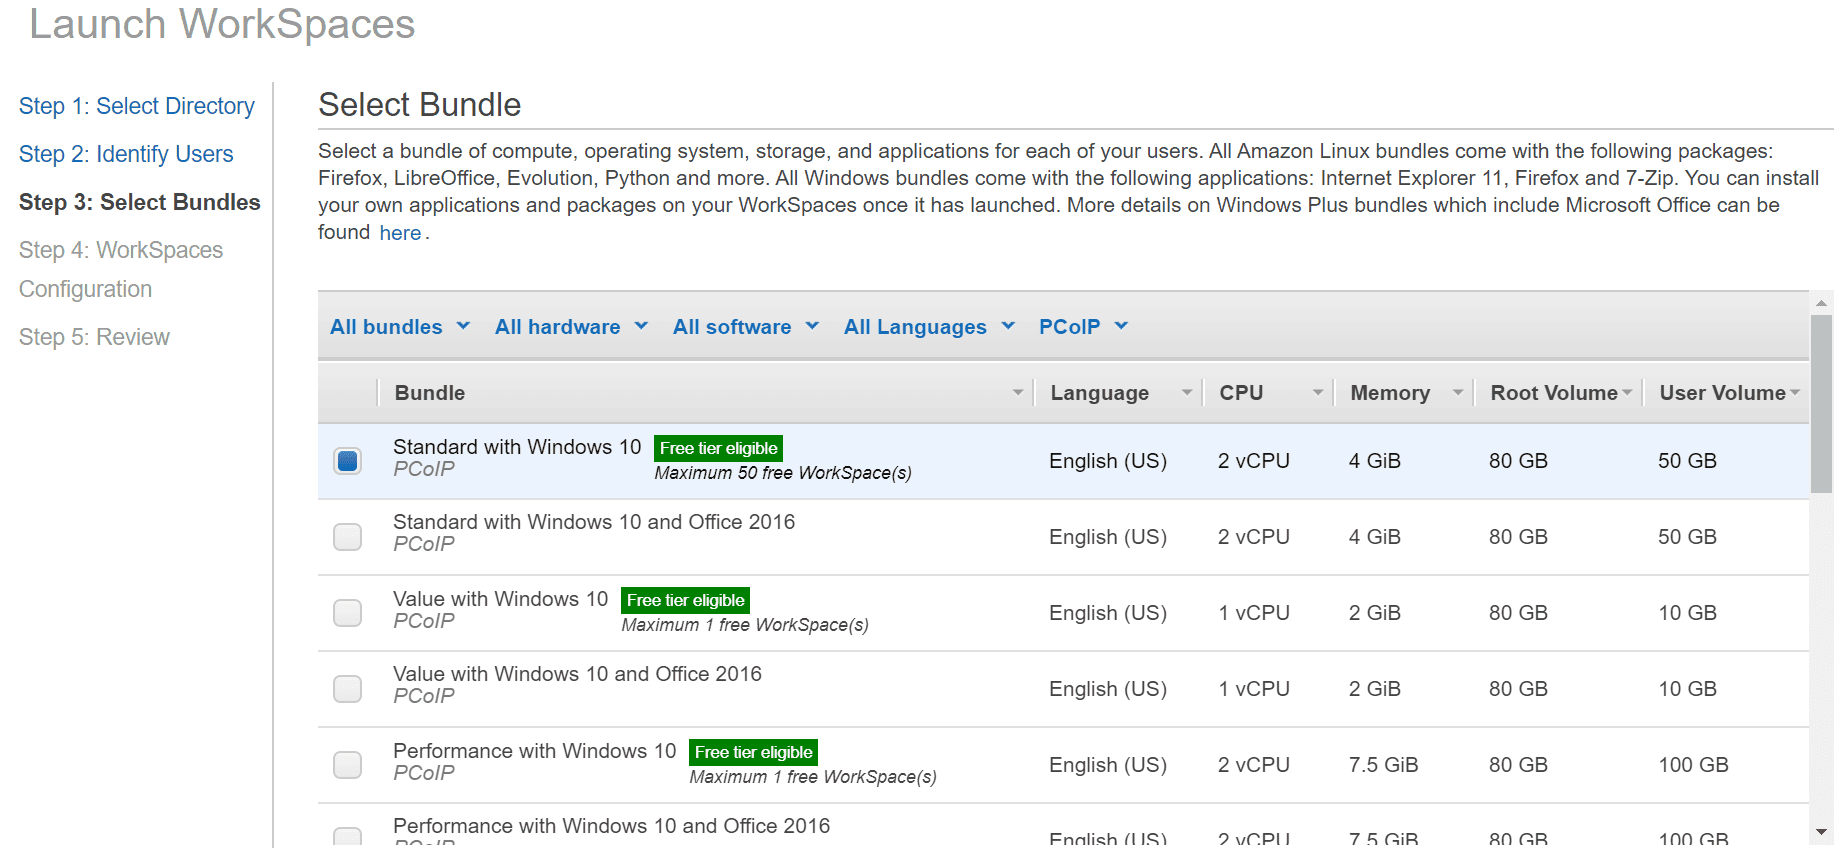Select Standard with Windows 10 and Office 2016
This screenshot has width=1834, height=848.
(348, 537)
